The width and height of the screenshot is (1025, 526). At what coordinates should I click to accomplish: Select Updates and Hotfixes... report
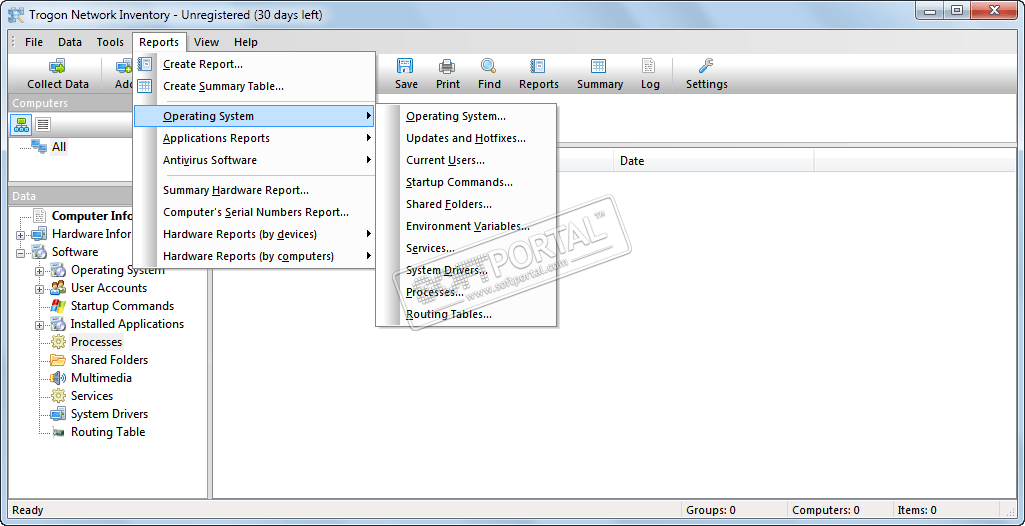click(466, 138)
